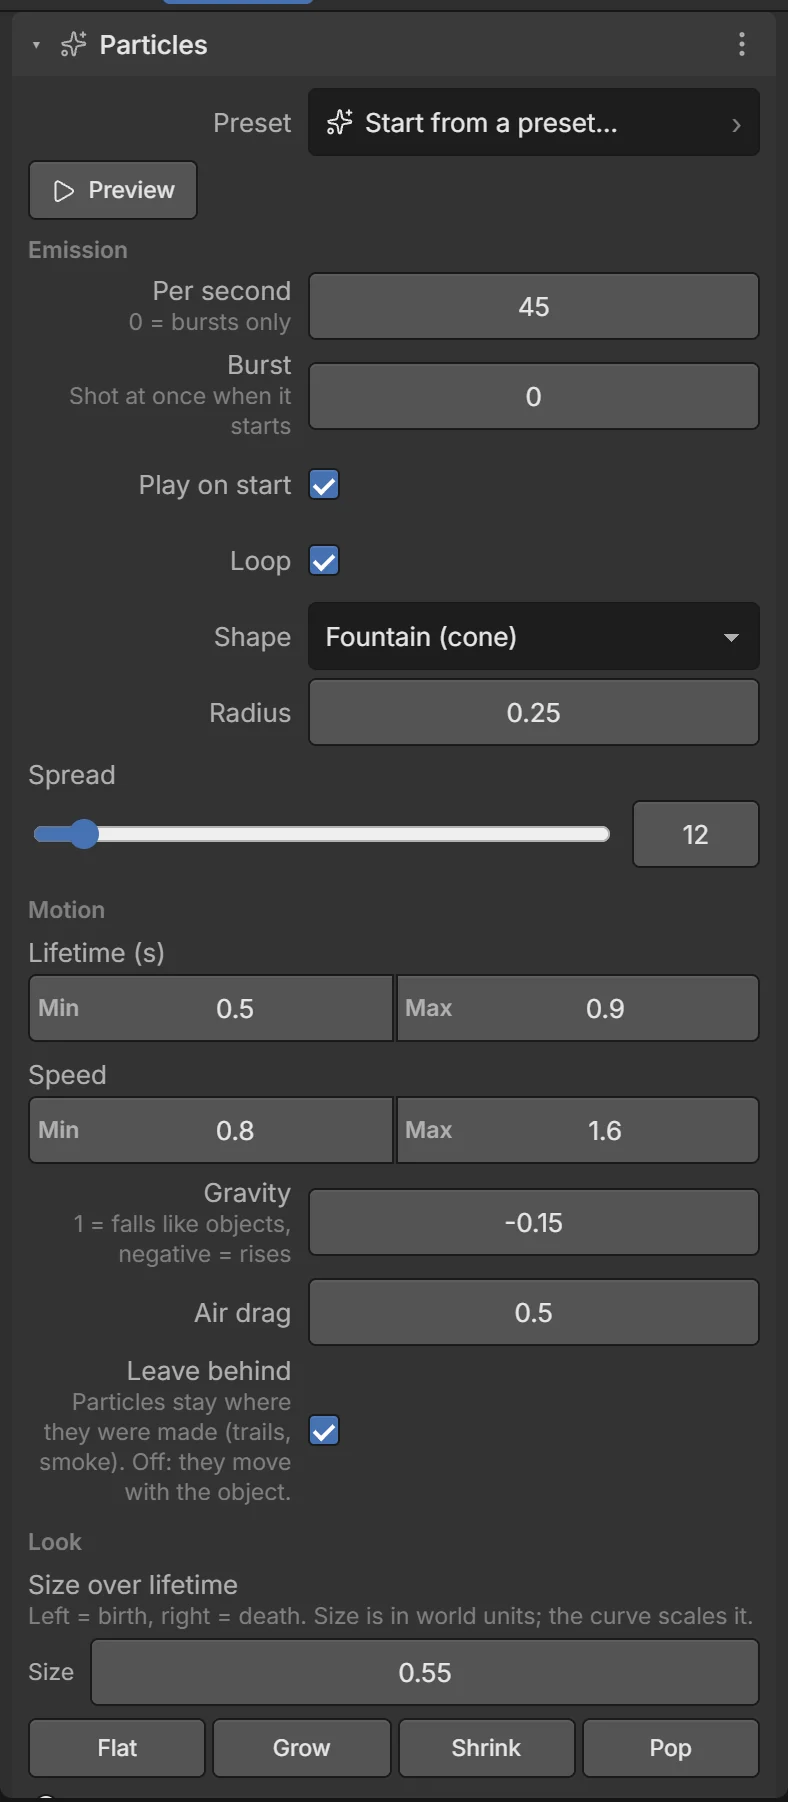Click the play triangle icon on Preview
788x1802 pixels.
pos(64,191)
